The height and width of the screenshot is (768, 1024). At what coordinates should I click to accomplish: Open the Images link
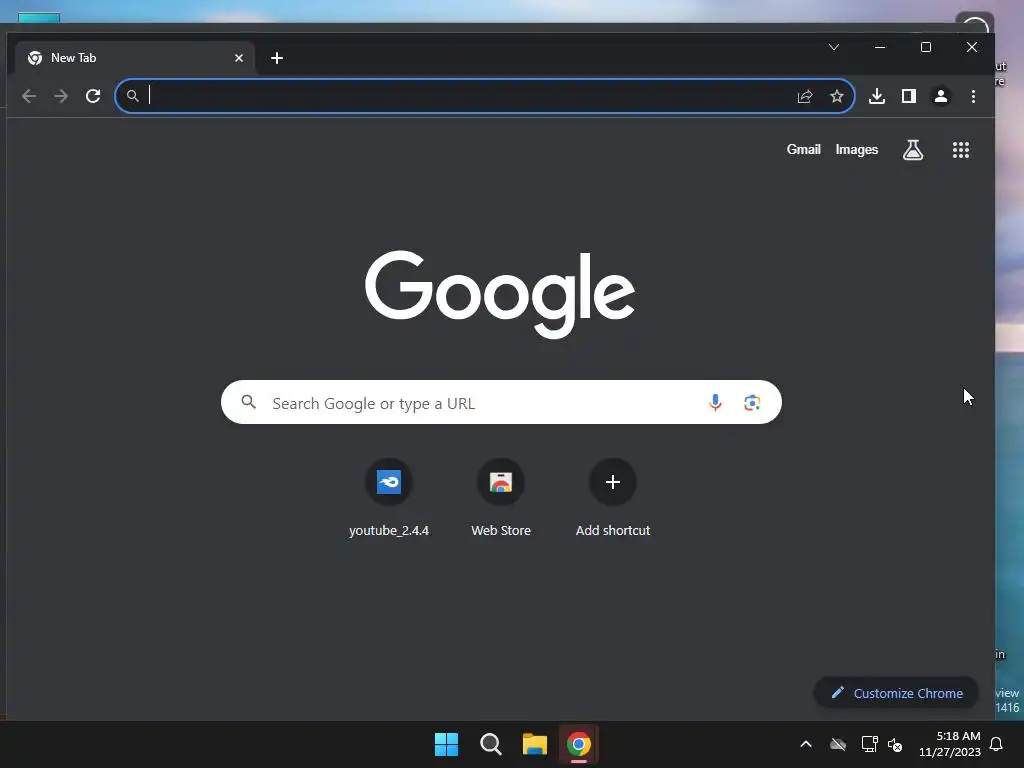[856, 150]
